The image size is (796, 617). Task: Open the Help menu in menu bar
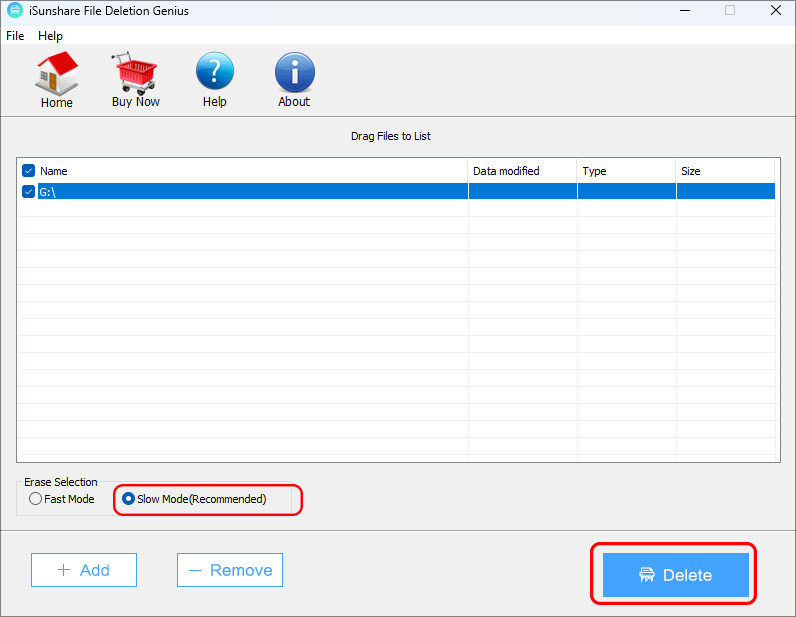pyautogui.click(x=50, y=36)
